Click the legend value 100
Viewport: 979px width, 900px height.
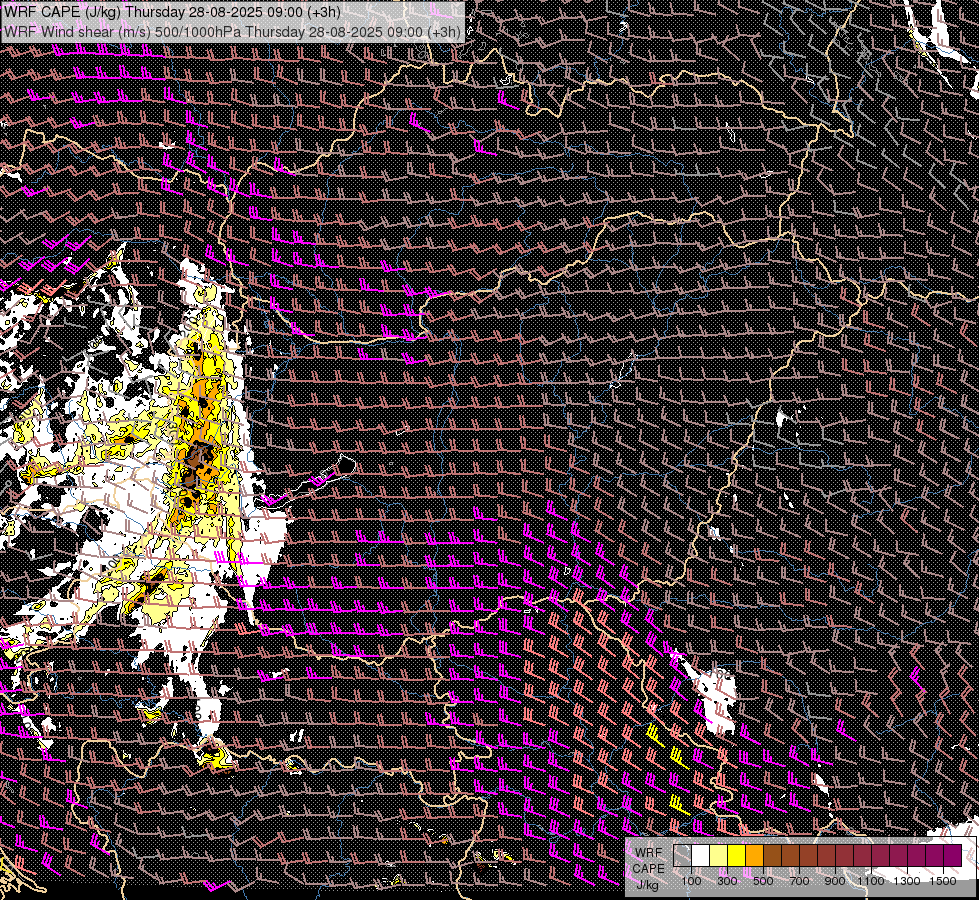pyautogui.click(x=691, y=881)
